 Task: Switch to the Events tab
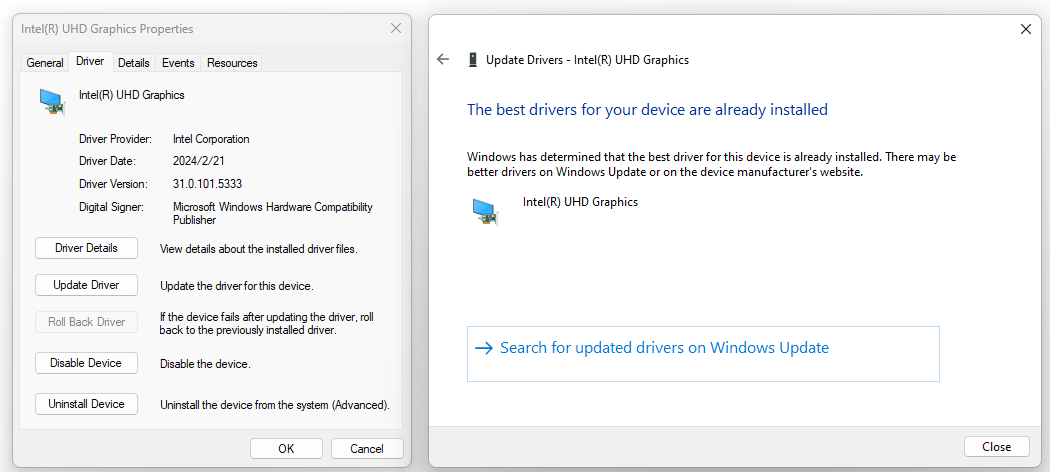pos(178,63)
